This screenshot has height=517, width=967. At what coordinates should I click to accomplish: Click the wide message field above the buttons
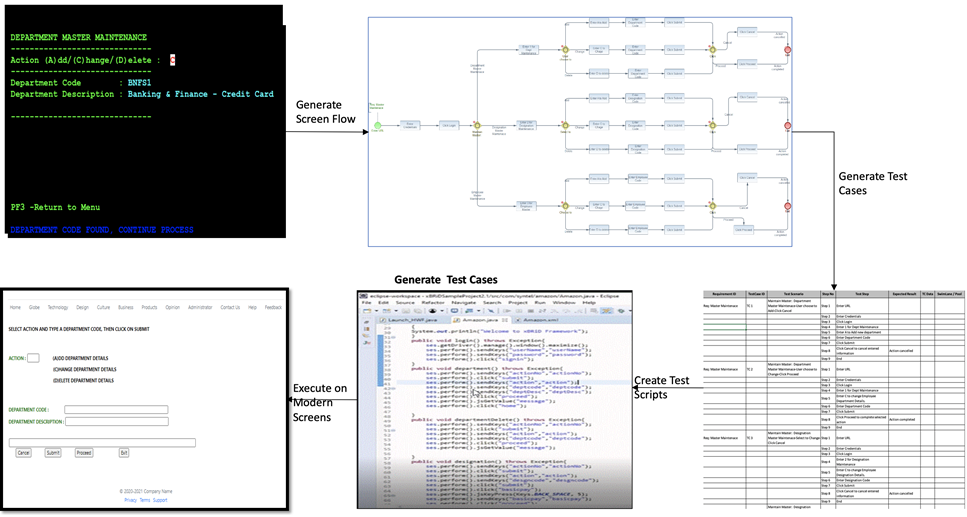pos(102,443)
